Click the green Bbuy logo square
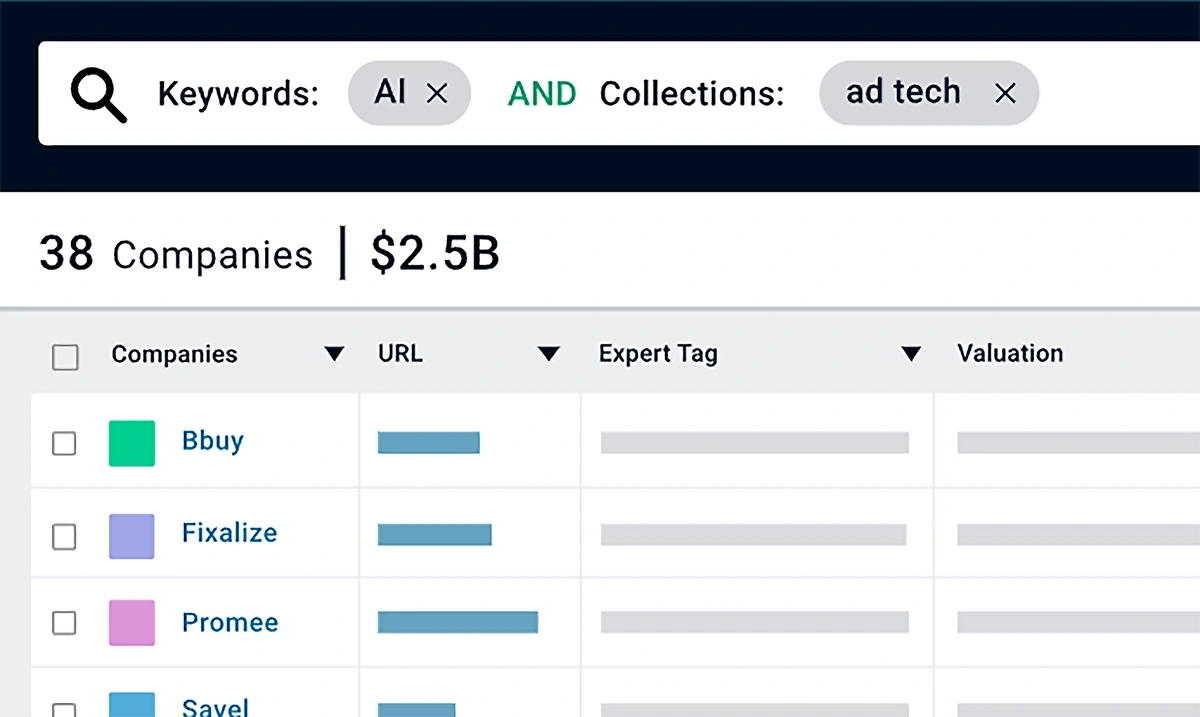Image resolution: width=1200 pixels, height=717 pixels. [132, 443]
